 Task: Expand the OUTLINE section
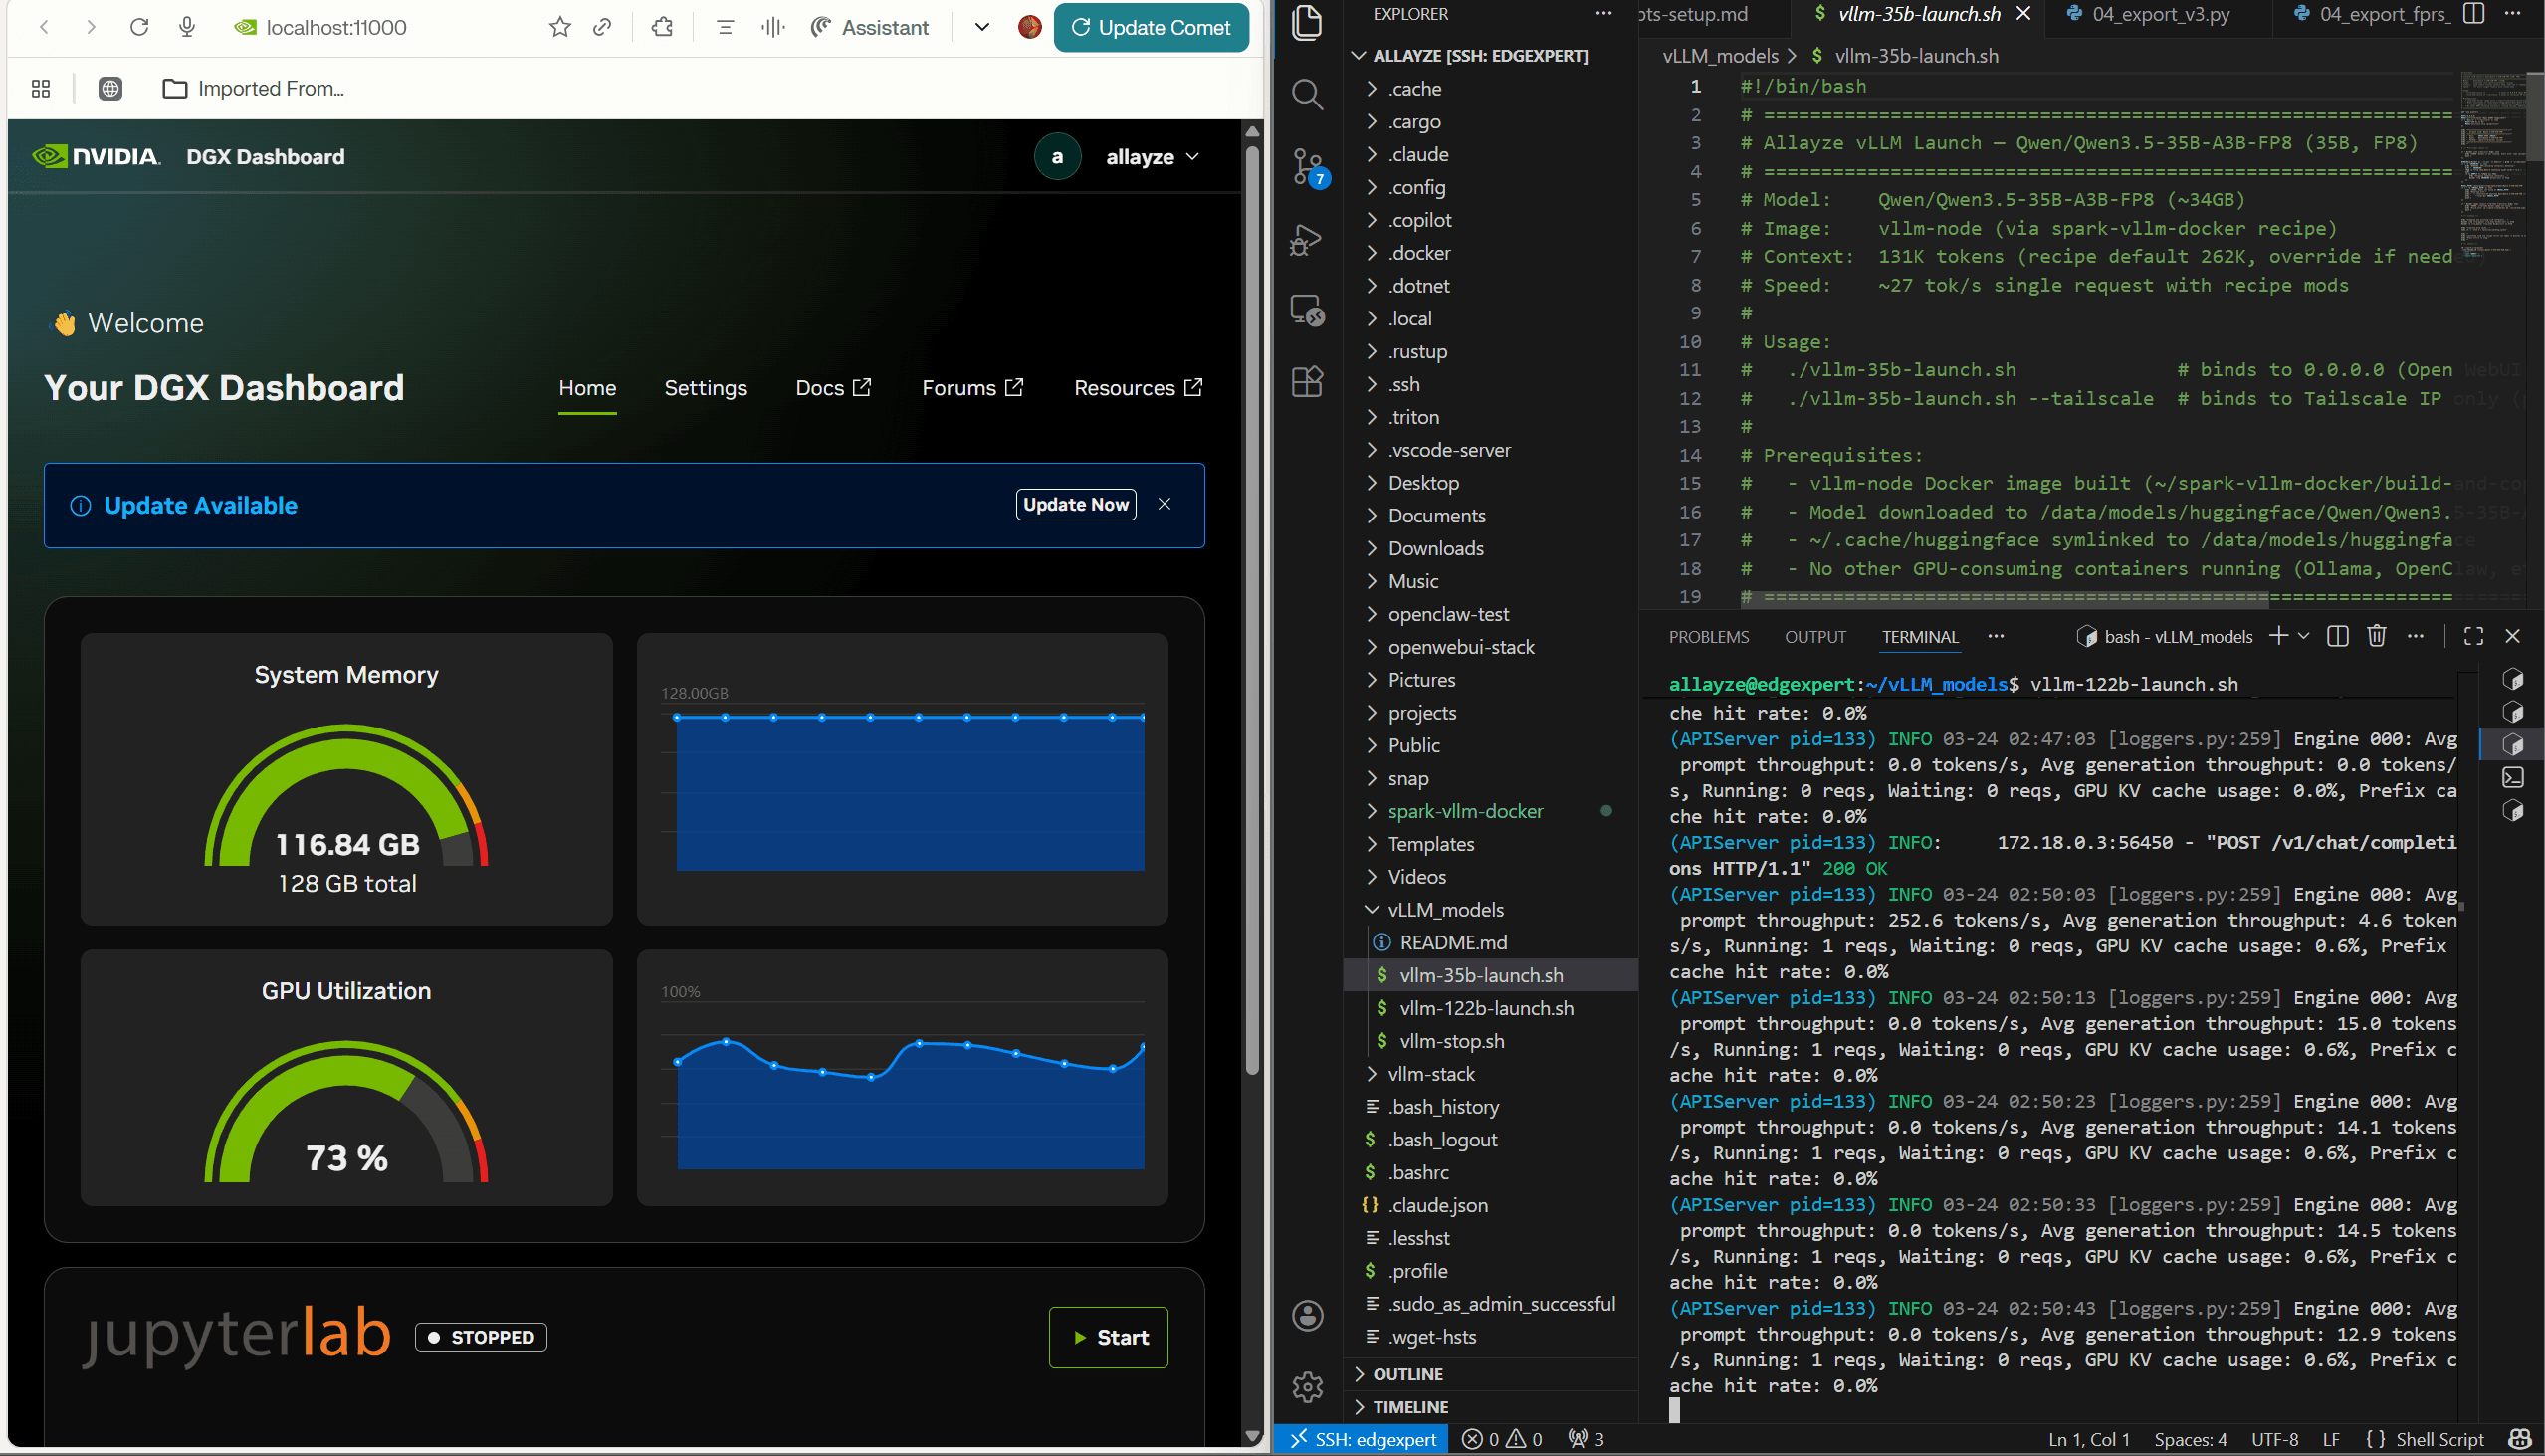coord(1490,1374)
